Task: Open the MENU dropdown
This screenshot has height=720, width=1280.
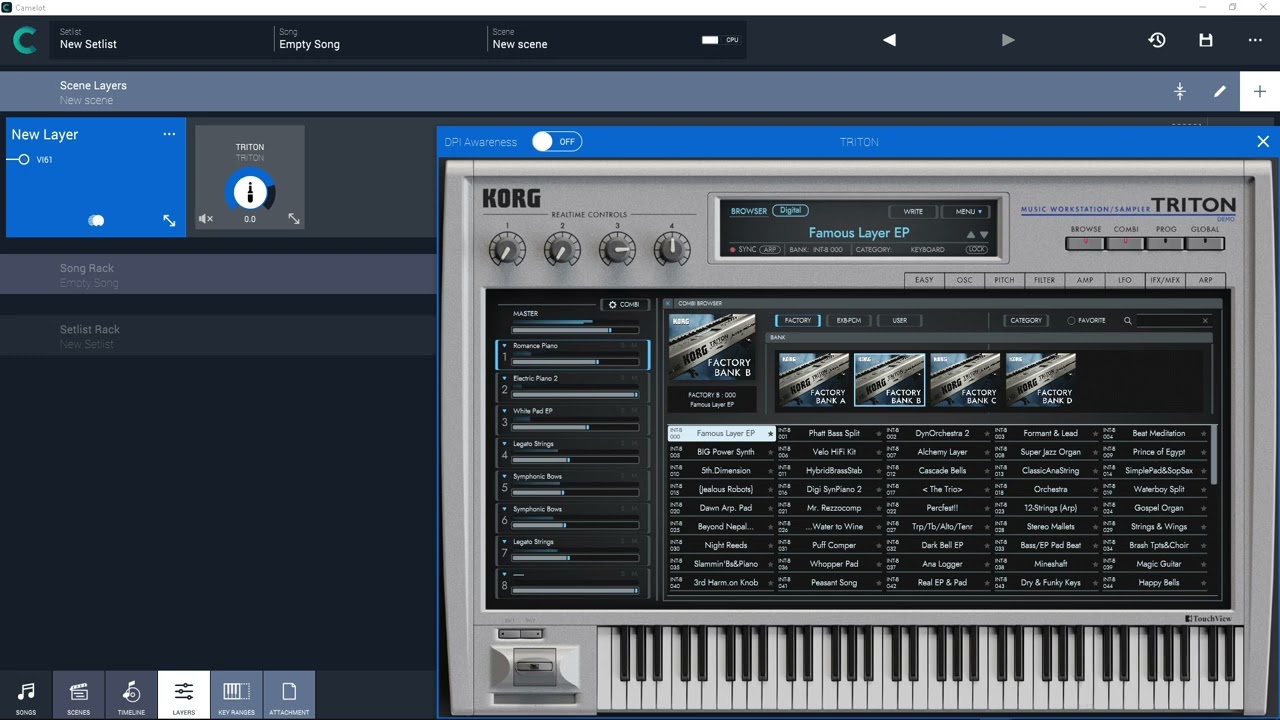Action: (968, 211)
